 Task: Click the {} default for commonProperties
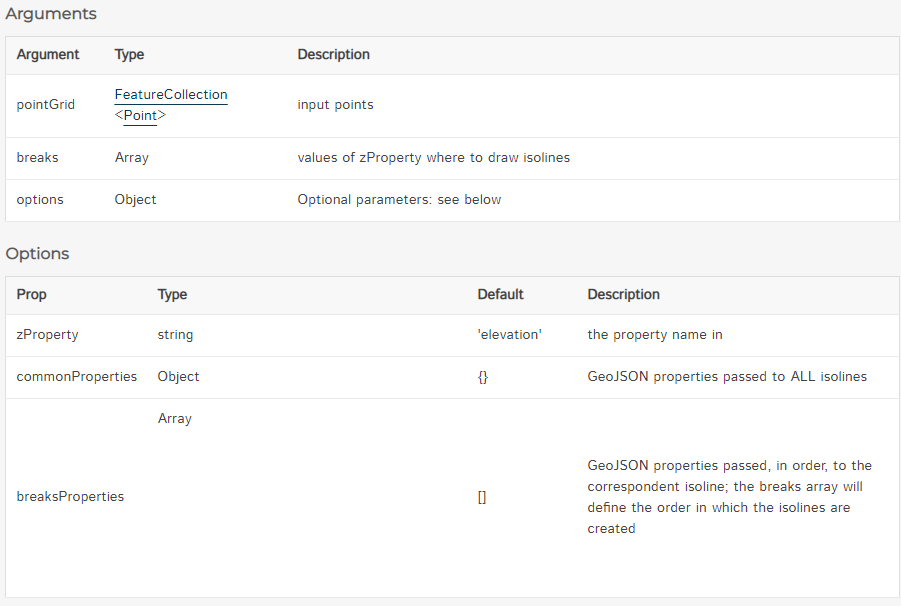(x=483, y=377)
